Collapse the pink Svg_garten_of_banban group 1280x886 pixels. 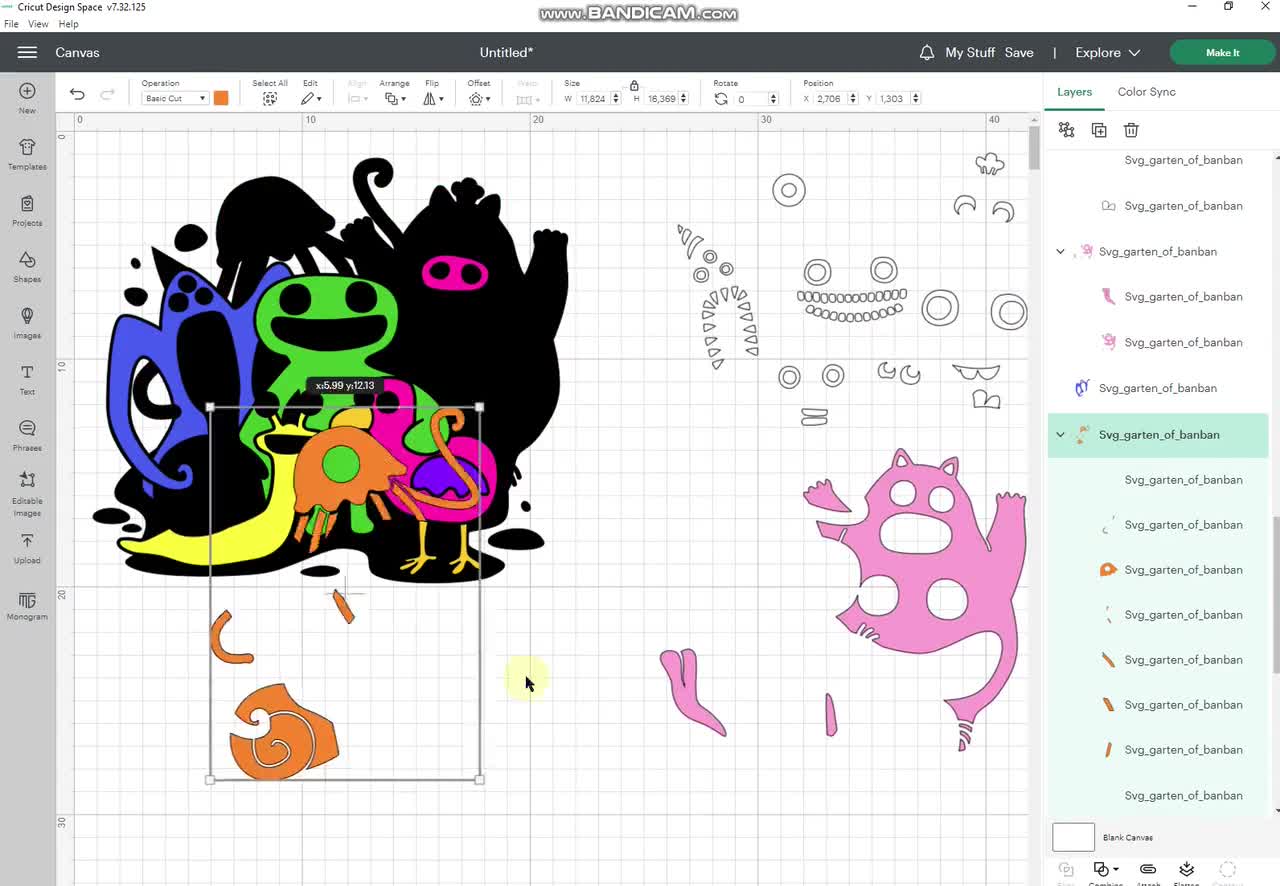point(1060,252)
